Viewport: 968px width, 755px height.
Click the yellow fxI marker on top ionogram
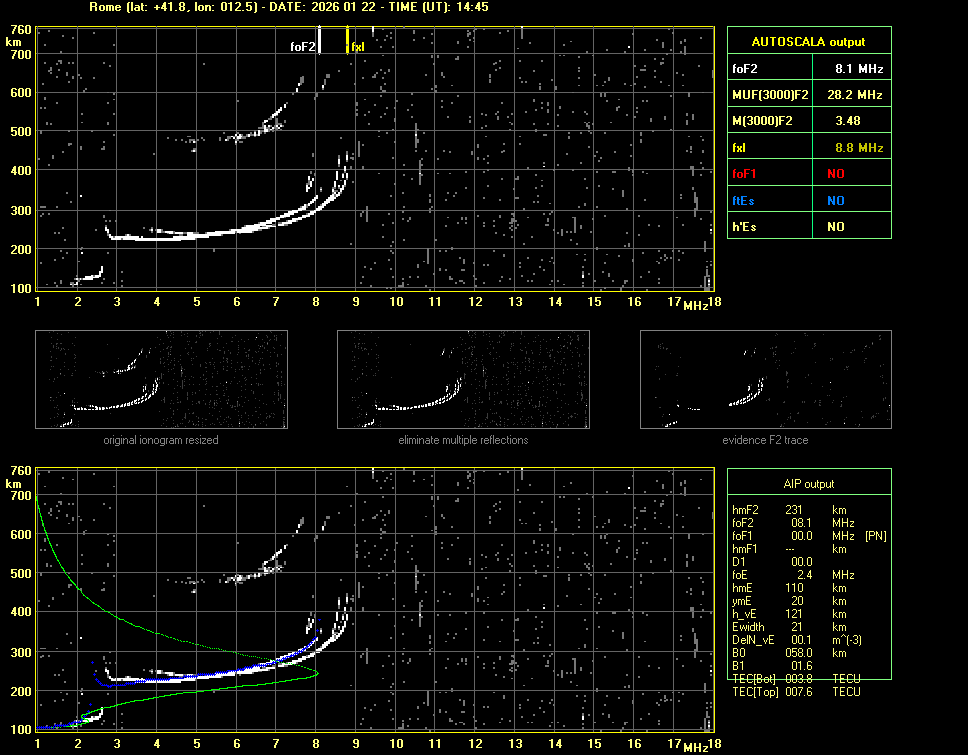348,41
